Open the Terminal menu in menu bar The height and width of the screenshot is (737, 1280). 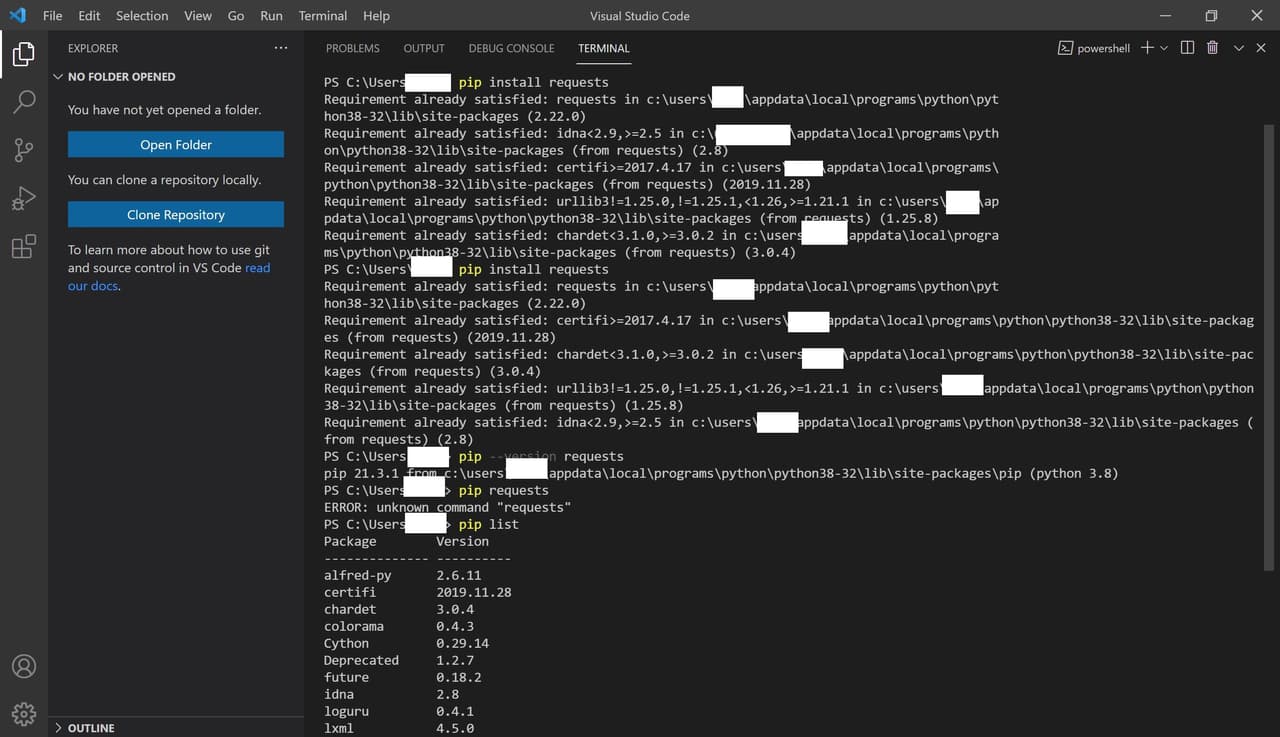323,16
